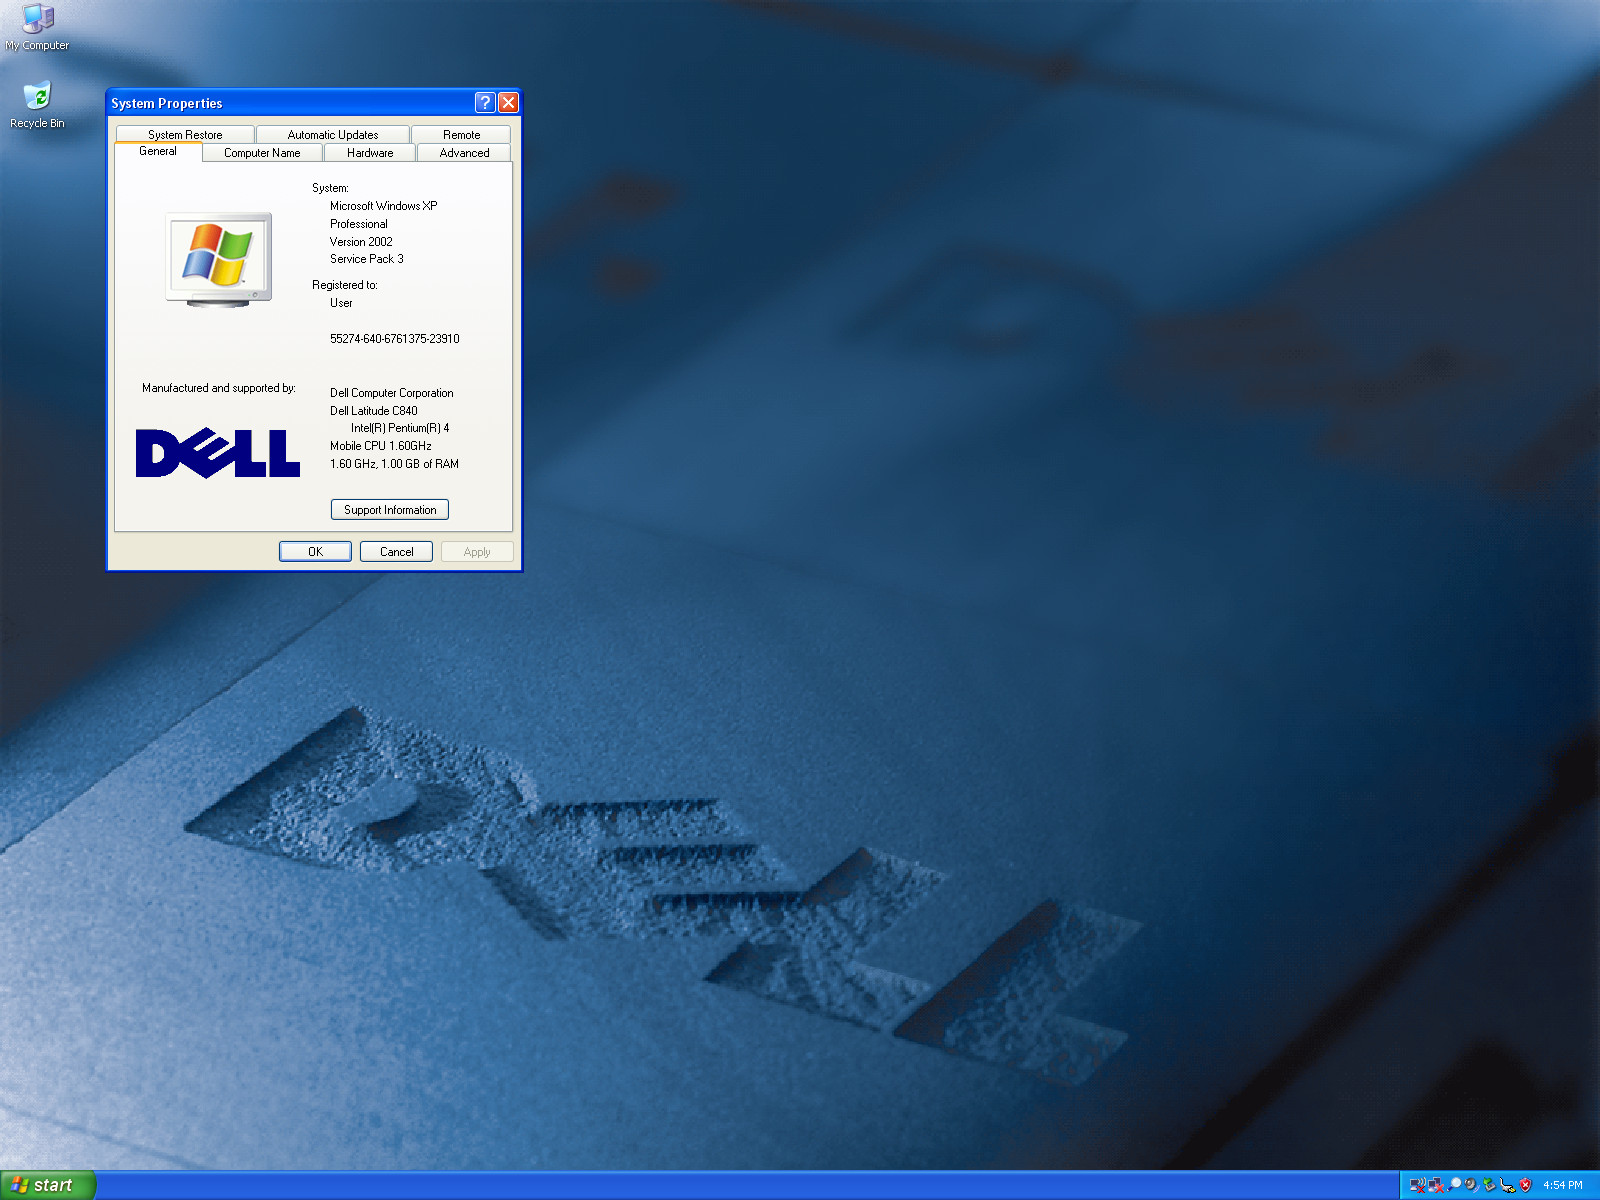
Task: Click the Version 2002 text
Action: tap(361, 242)
